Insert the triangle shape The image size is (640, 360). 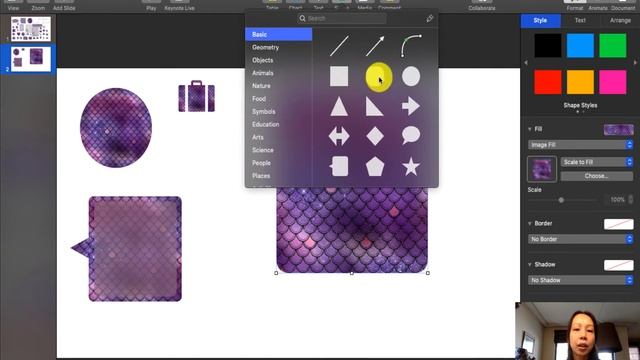point(339,107)
